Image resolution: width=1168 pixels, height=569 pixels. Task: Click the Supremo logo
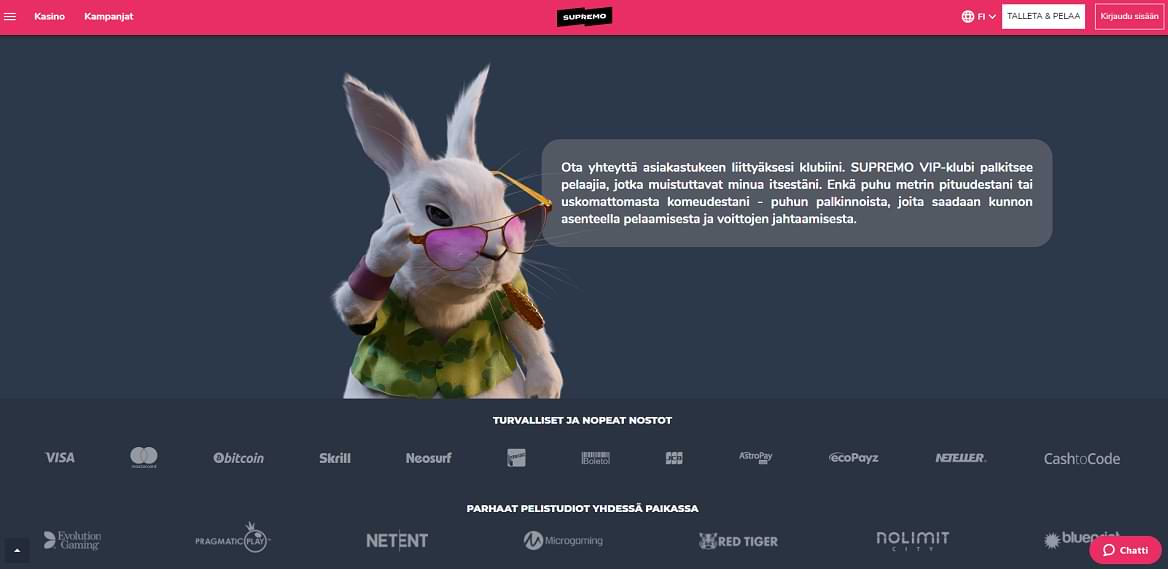pos(584,16)
